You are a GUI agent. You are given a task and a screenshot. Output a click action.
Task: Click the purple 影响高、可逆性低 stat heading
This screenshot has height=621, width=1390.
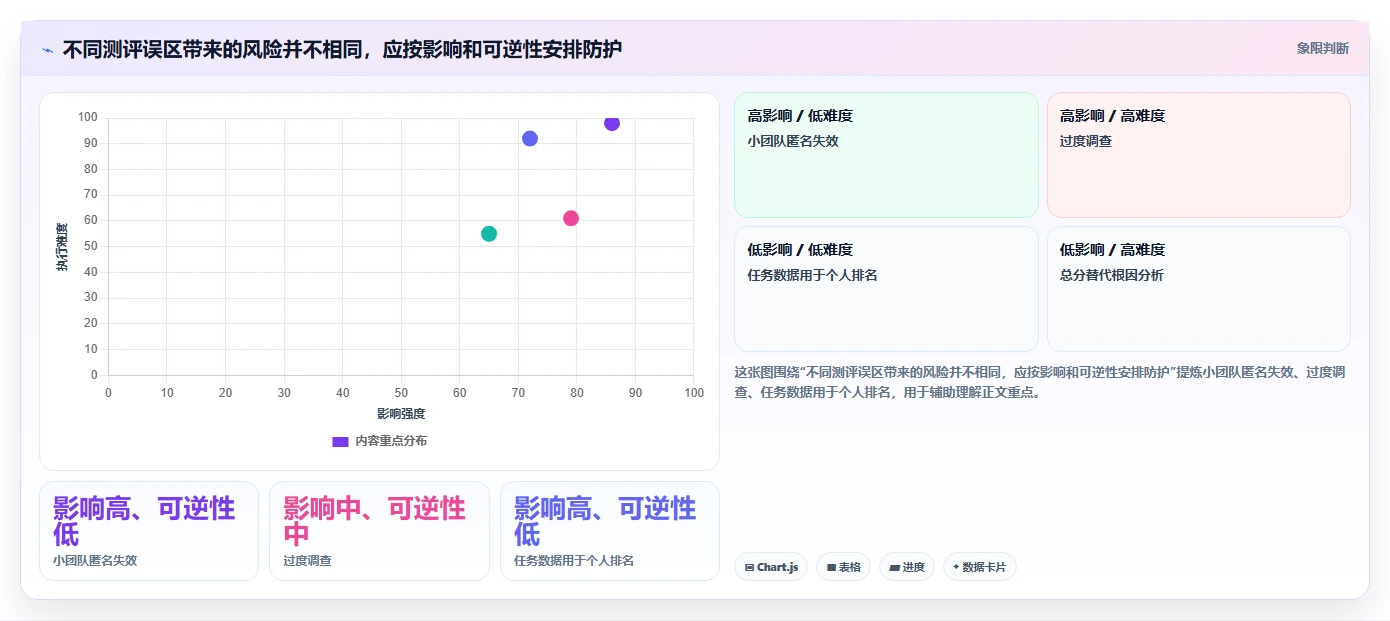(x=144, y=520)
